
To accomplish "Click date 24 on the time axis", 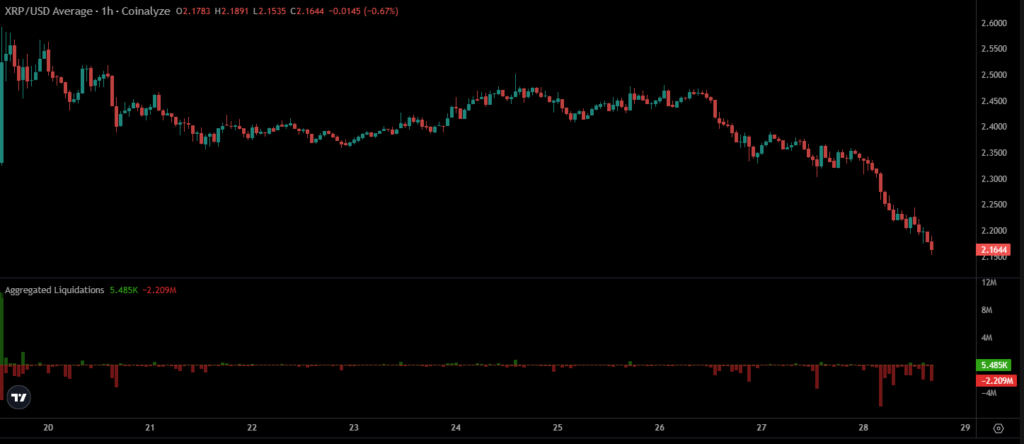I will (455, 427).
